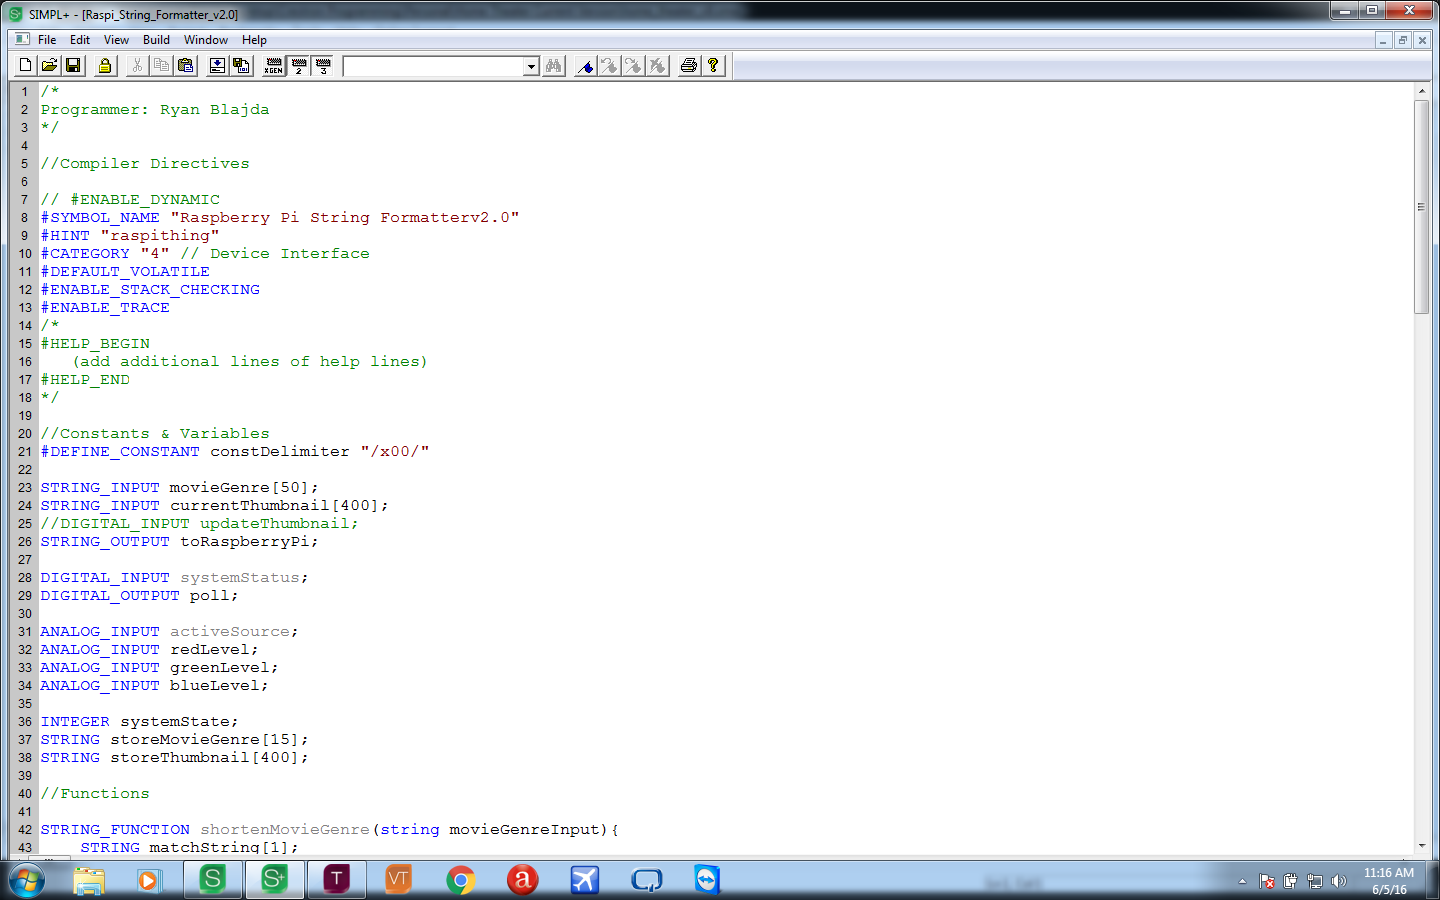
Task: Toggle a bookmark with blue flag icon
Action: click(586, 66)
